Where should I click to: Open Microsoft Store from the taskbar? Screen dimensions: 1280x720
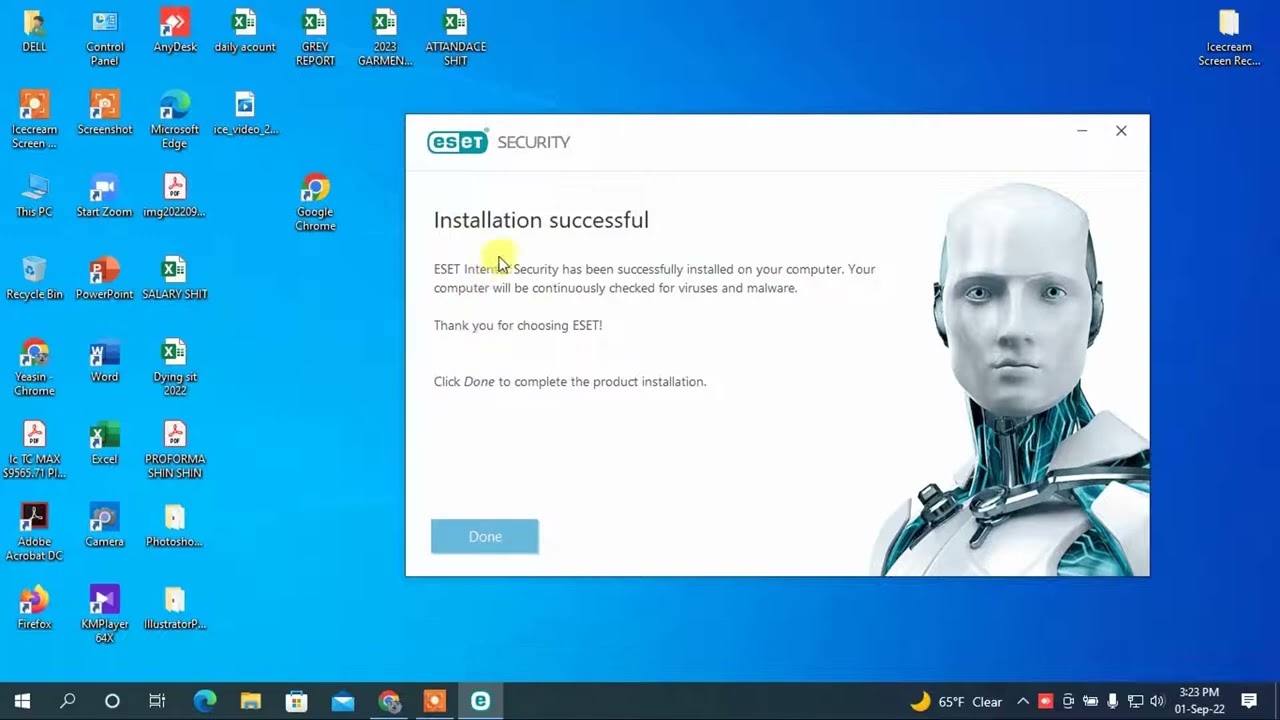click(x=297, y=701)
